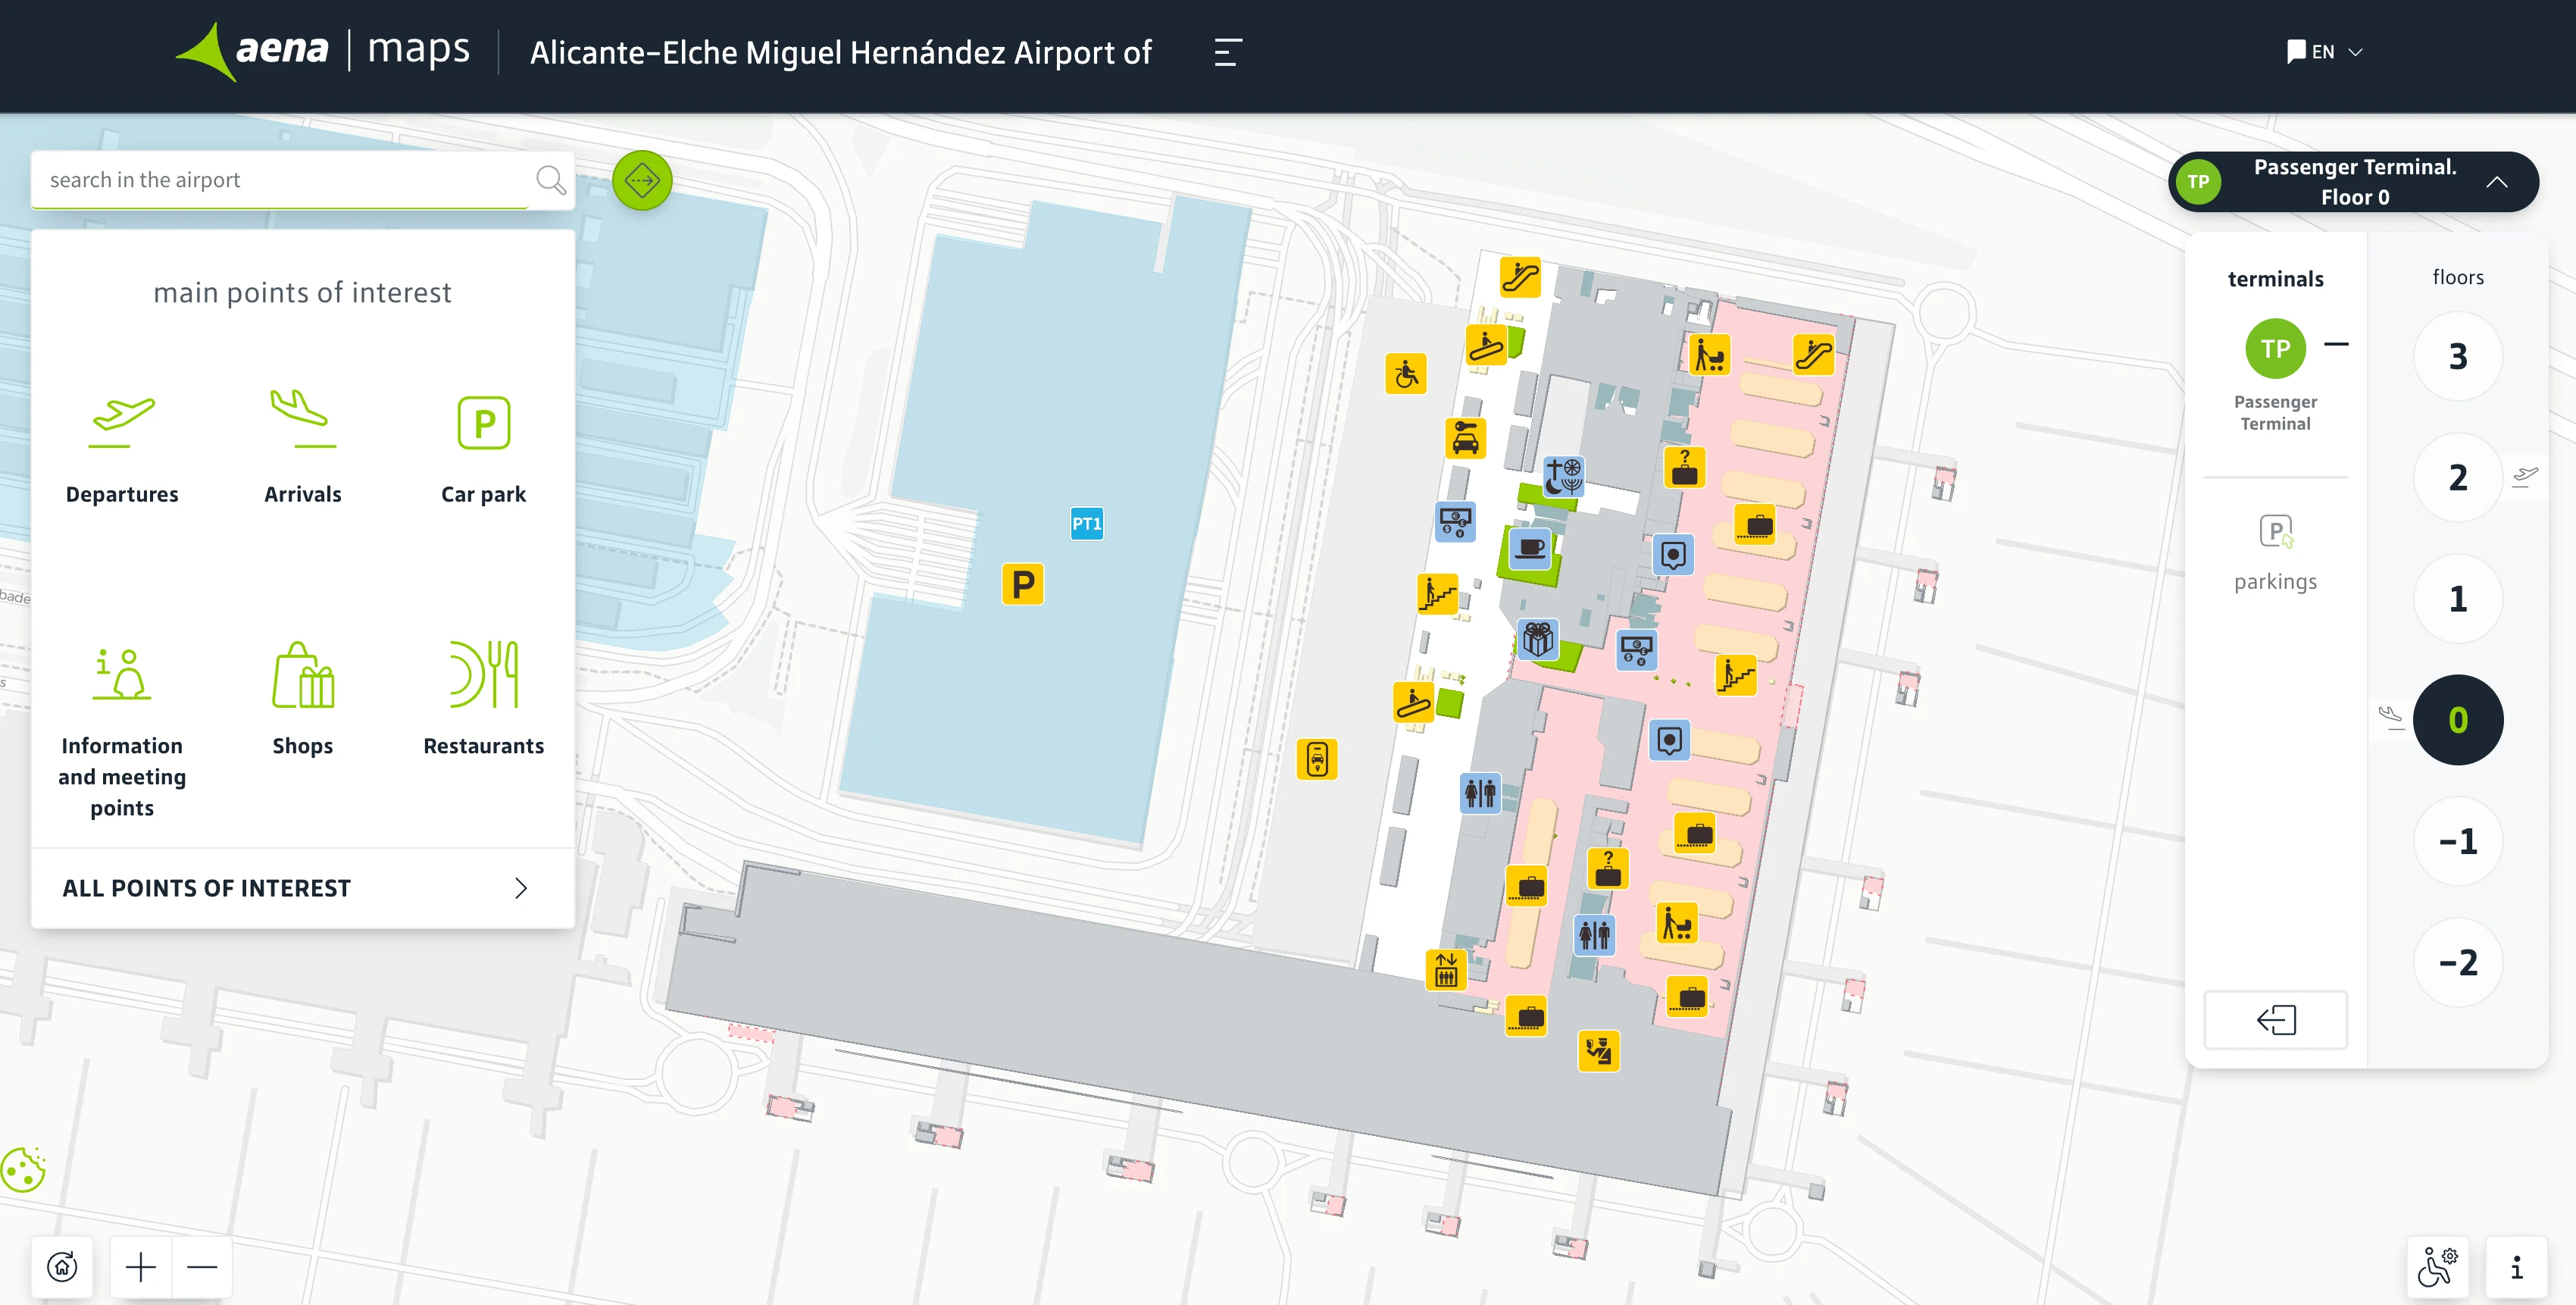Collapse the Passenger Terminal Floor 0 header
This screenshot has width=2576, height=1305.
click(2498, 183)
